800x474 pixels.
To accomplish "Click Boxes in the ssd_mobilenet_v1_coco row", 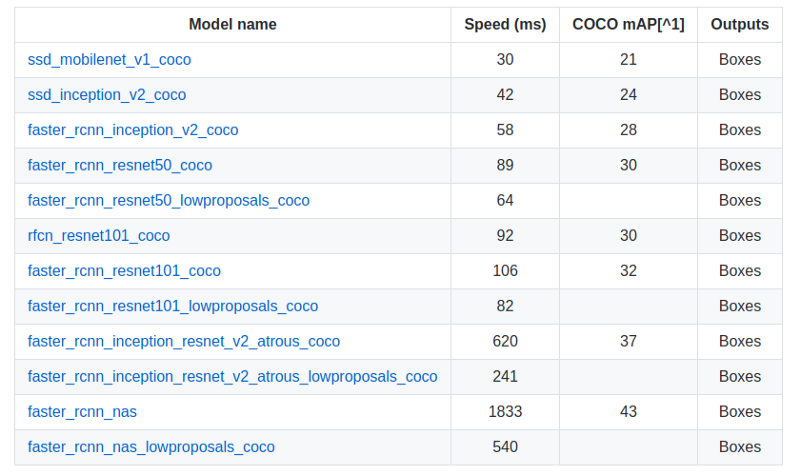I will click(x=740, y=60).
